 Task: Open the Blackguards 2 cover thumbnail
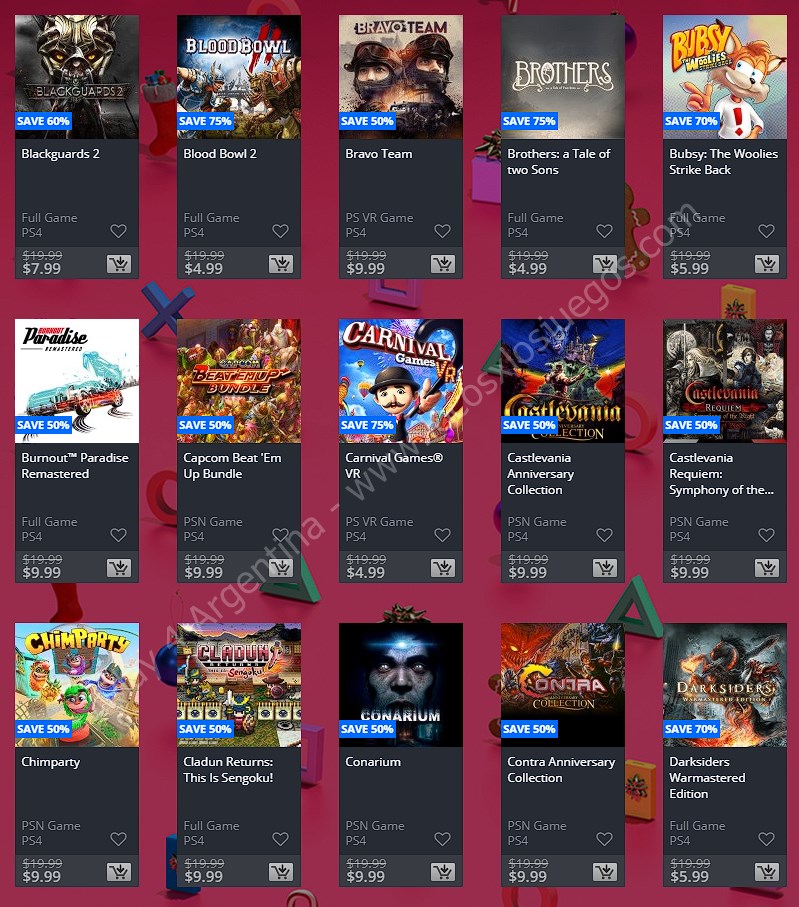point(77,77)
